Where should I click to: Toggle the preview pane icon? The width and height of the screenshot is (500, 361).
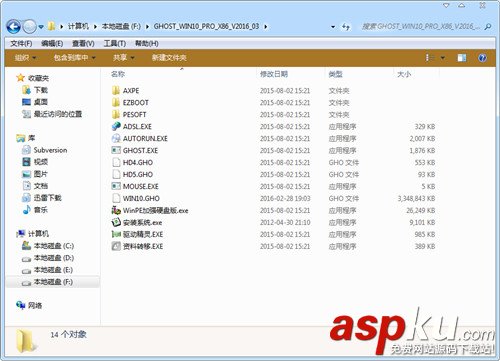point(462,58)
